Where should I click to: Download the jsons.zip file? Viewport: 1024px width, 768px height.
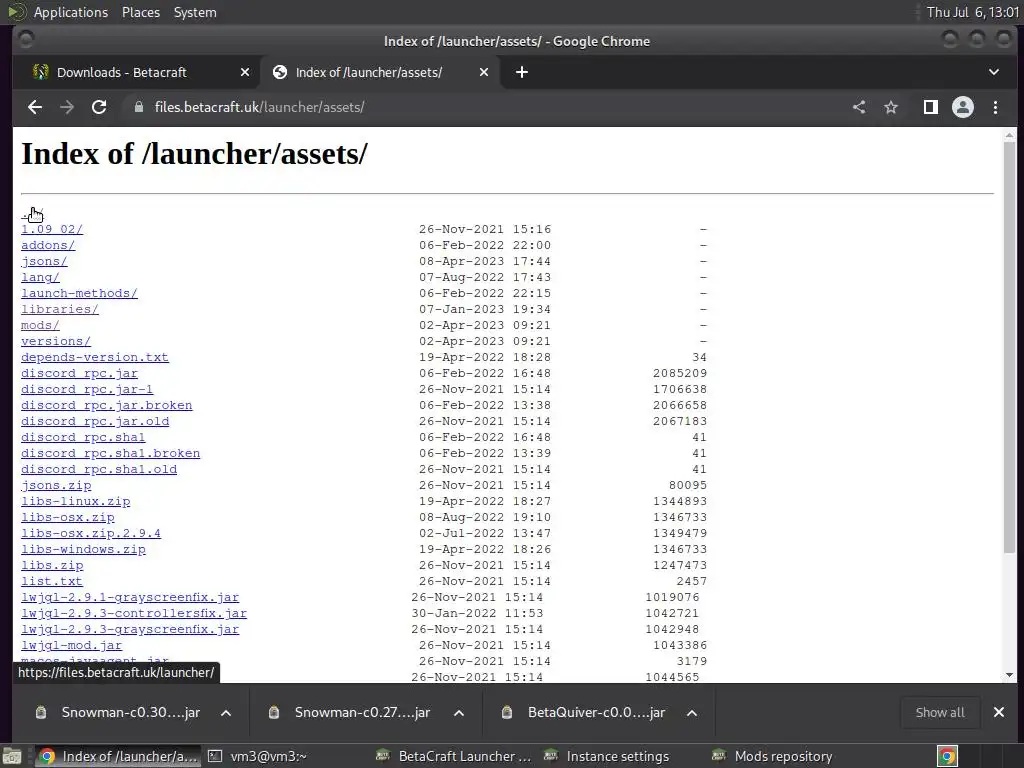[56, 485]
